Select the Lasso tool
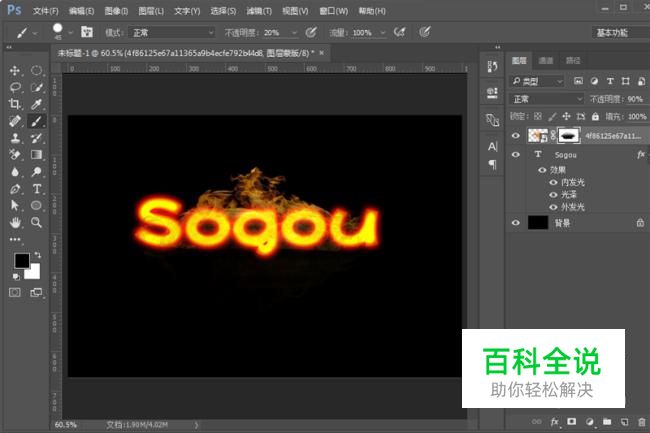Image resolution: width=650 pixels, height=433 pixels. point(15,87)
